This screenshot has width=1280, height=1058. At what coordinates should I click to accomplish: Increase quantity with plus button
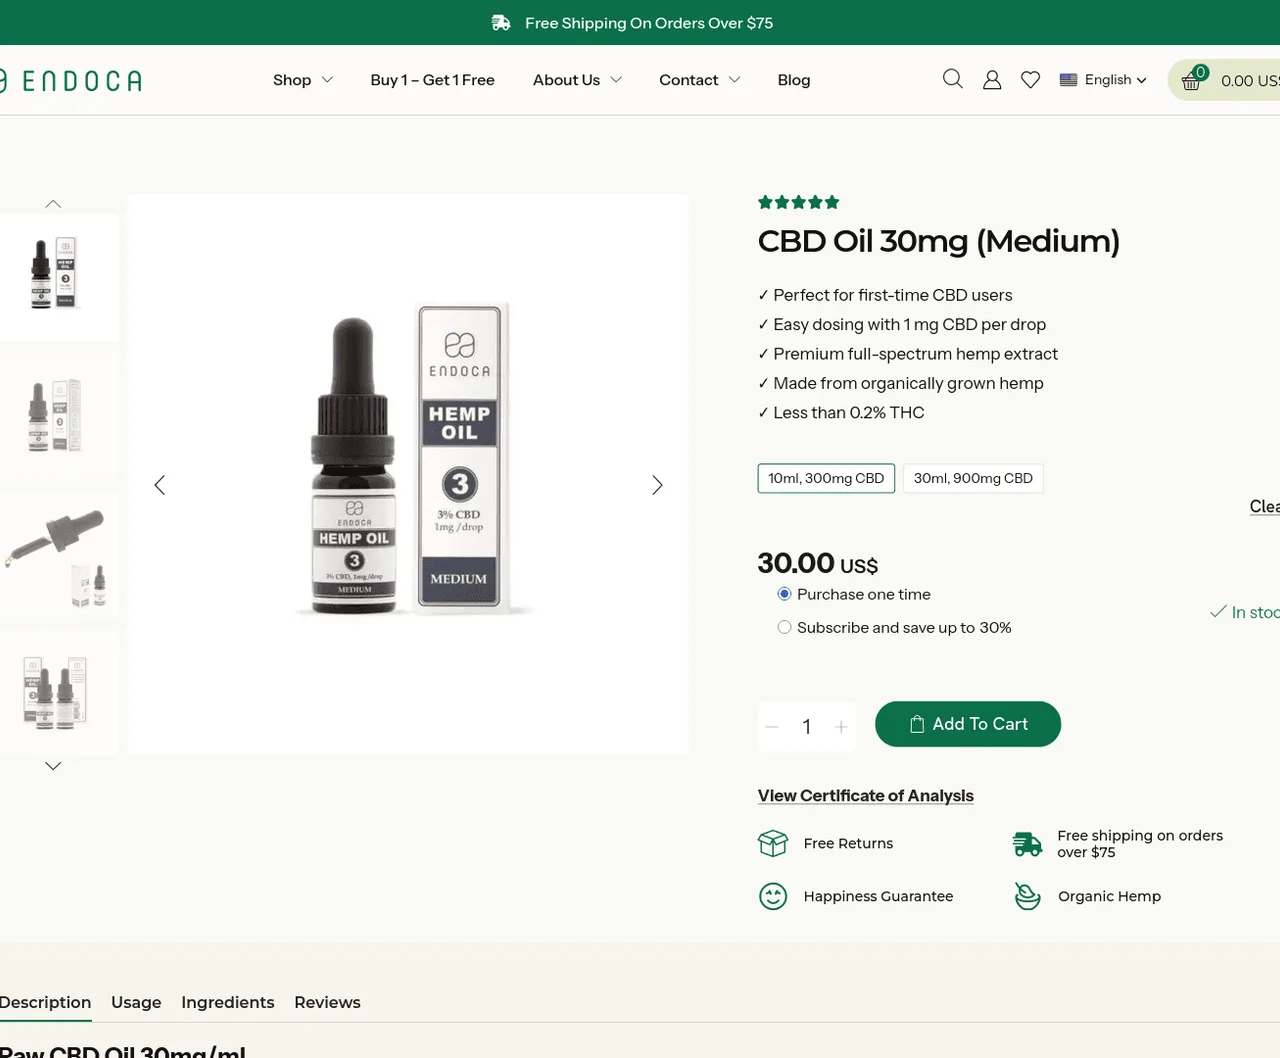click(x=841, y=727)
